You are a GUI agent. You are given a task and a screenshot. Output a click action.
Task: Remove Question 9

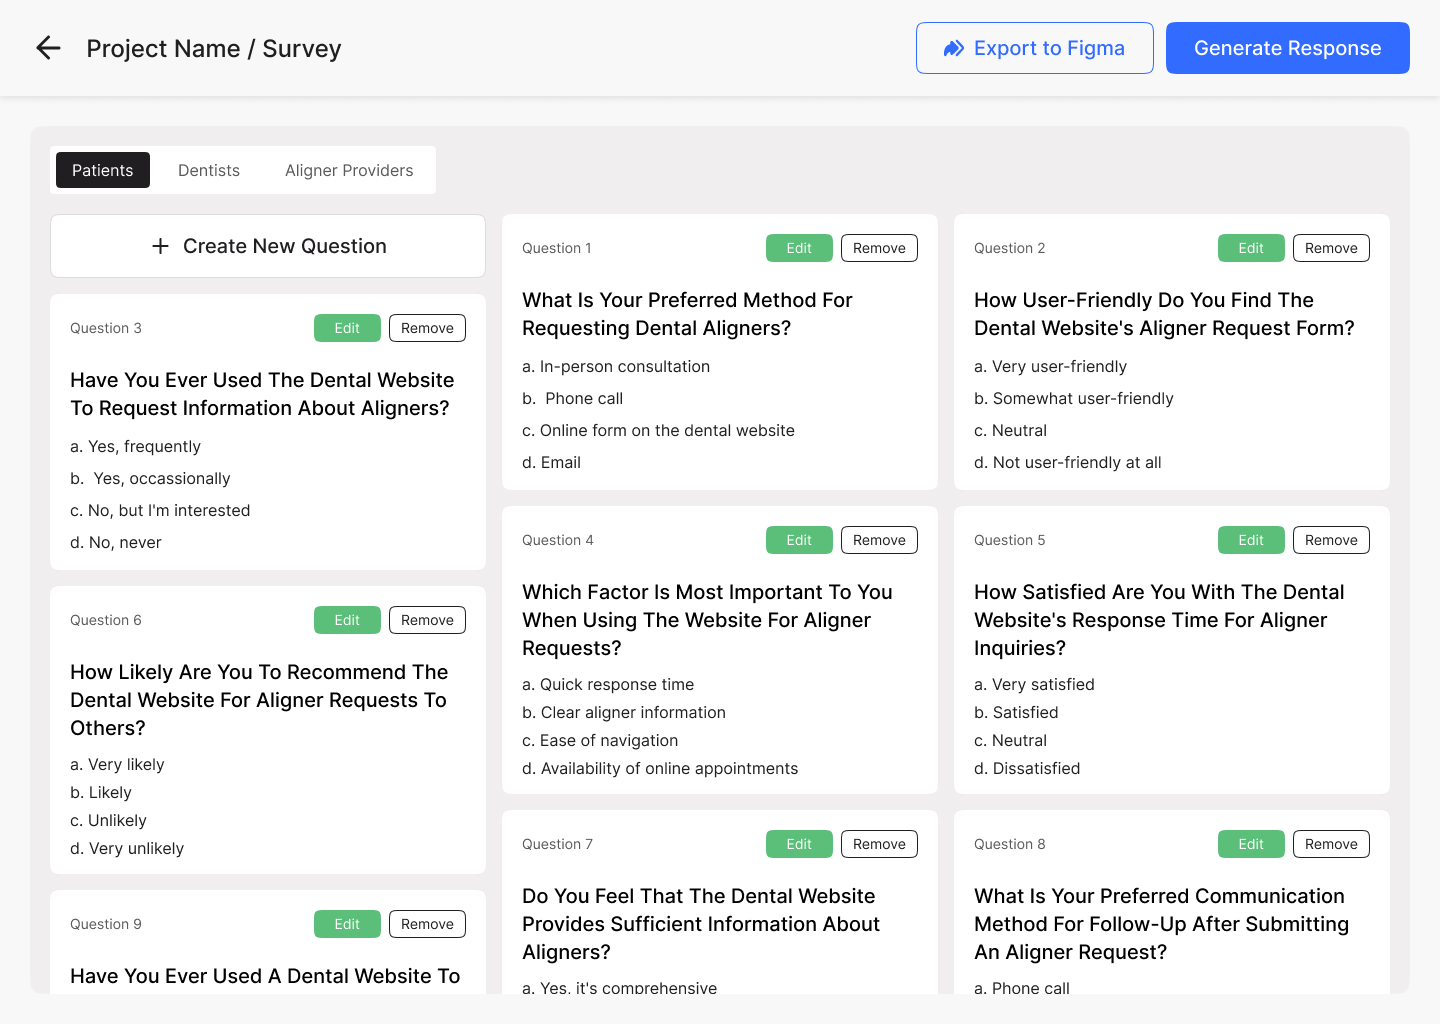click(x=427, y=924)
